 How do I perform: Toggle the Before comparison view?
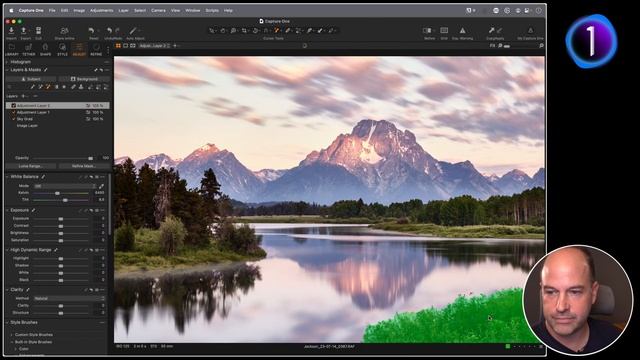[427, 31]
